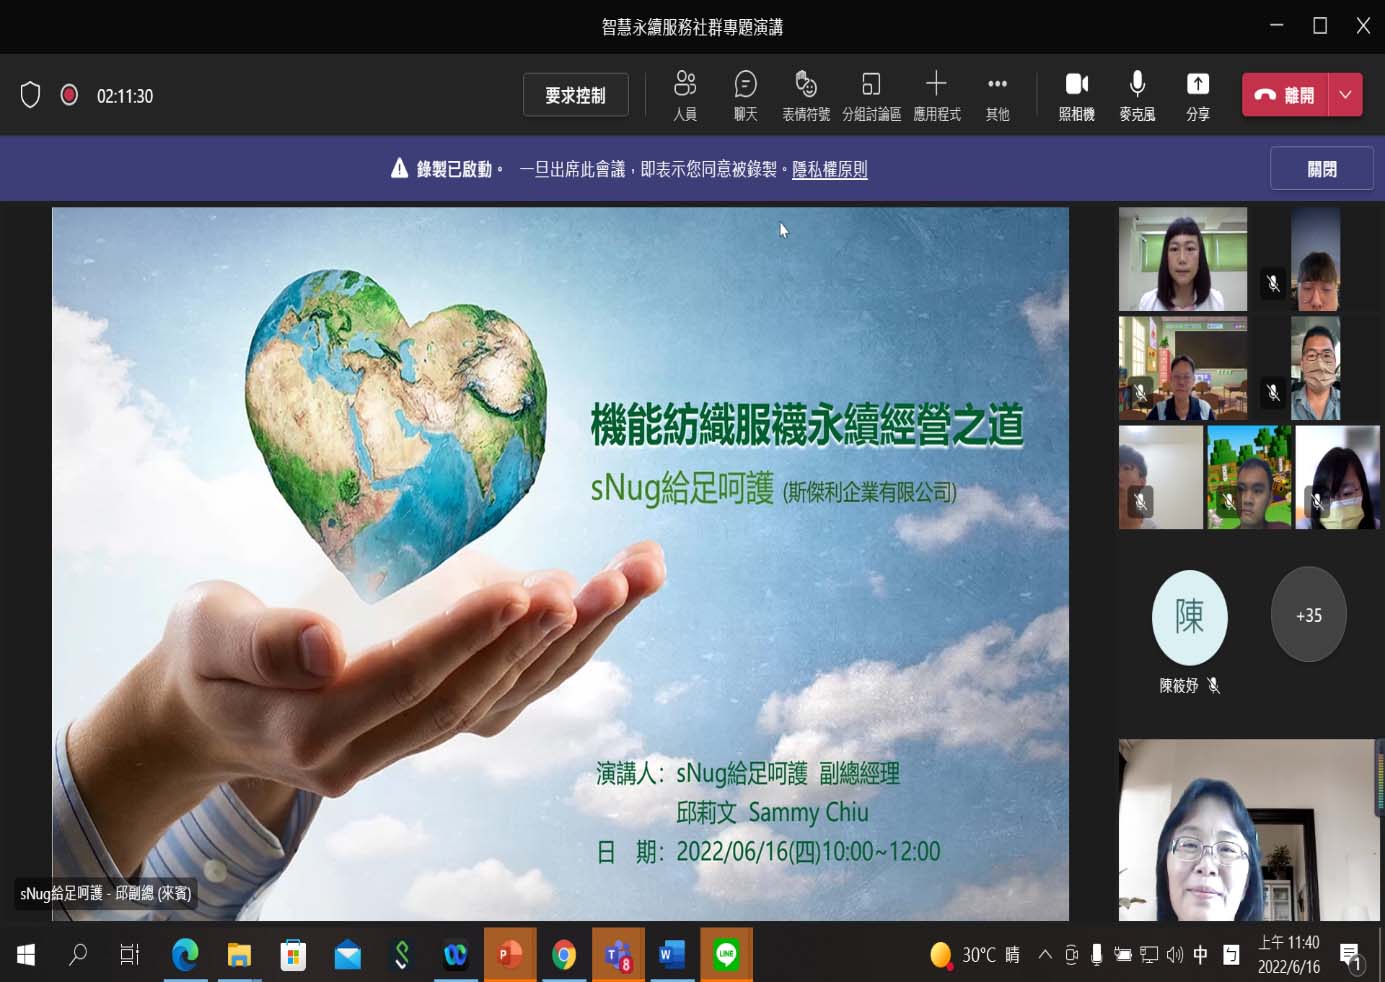Screen dimensions: 1385x982
Task: Click the muted mic icon beside 陳筱妤
Action: coord(1213,686)
